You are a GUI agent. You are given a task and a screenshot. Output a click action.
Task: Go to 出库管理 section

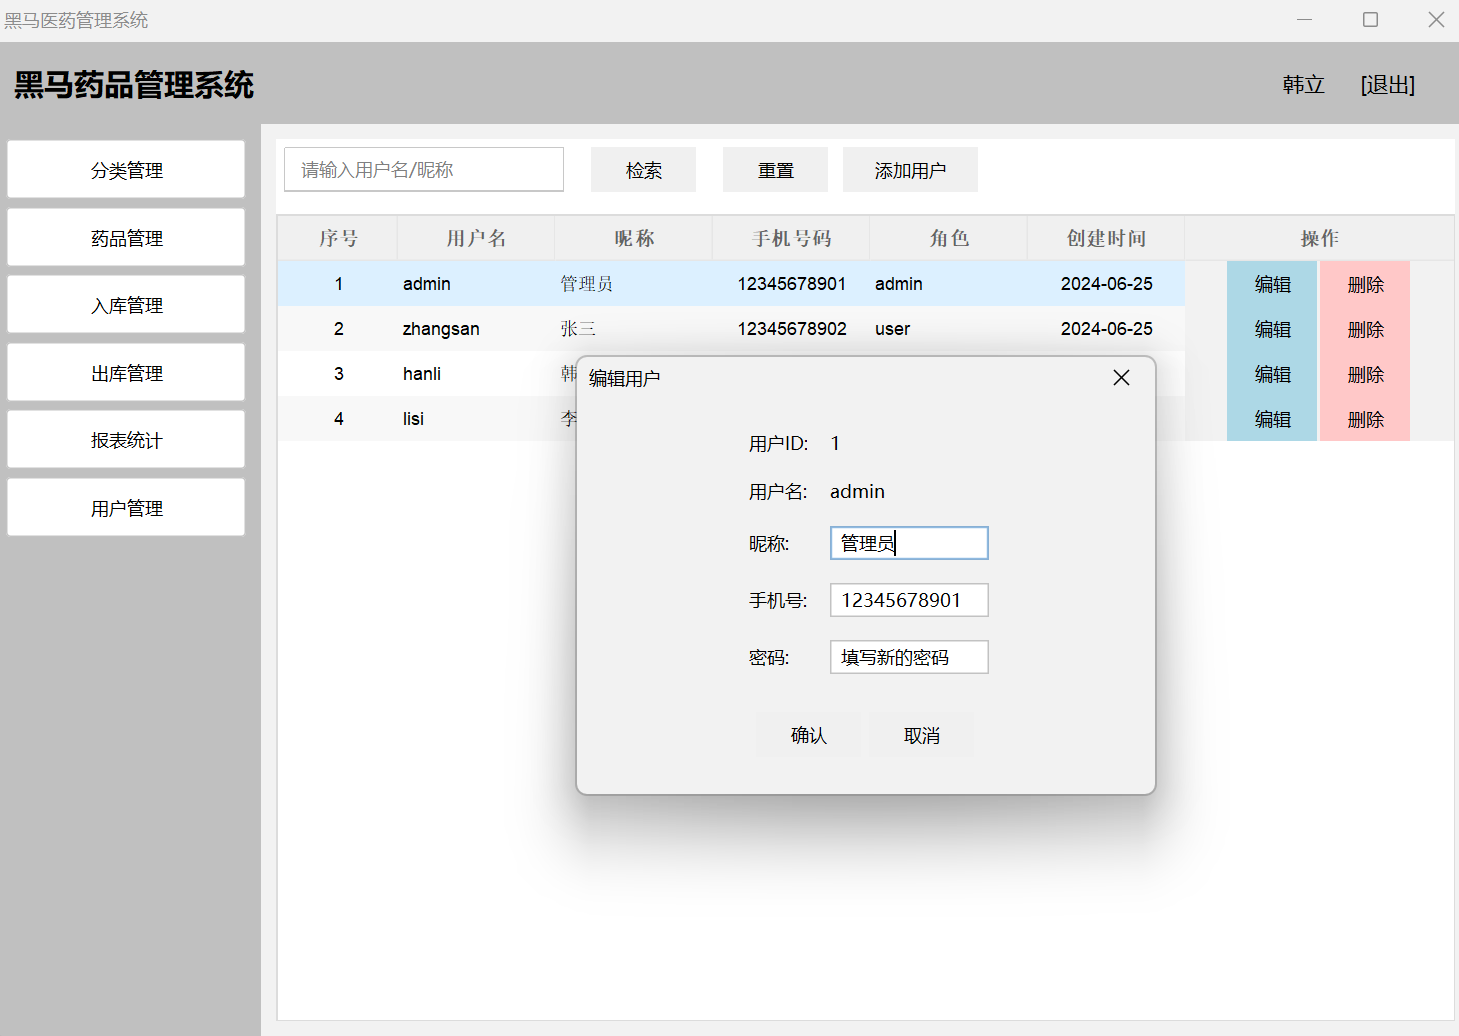(x=126, y=373)
